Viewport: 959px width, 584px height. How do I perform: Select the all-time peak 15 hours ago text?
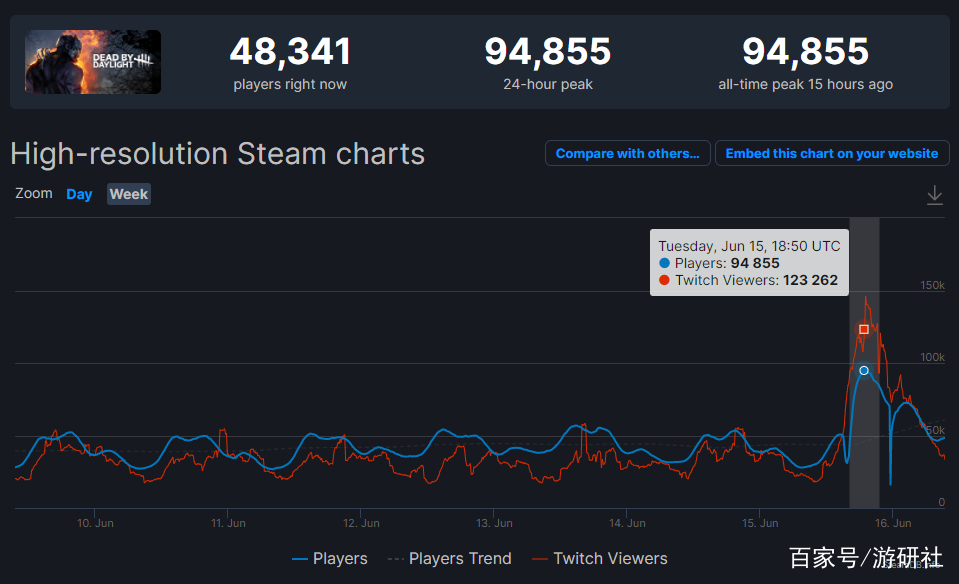click(x=805, y=84)
